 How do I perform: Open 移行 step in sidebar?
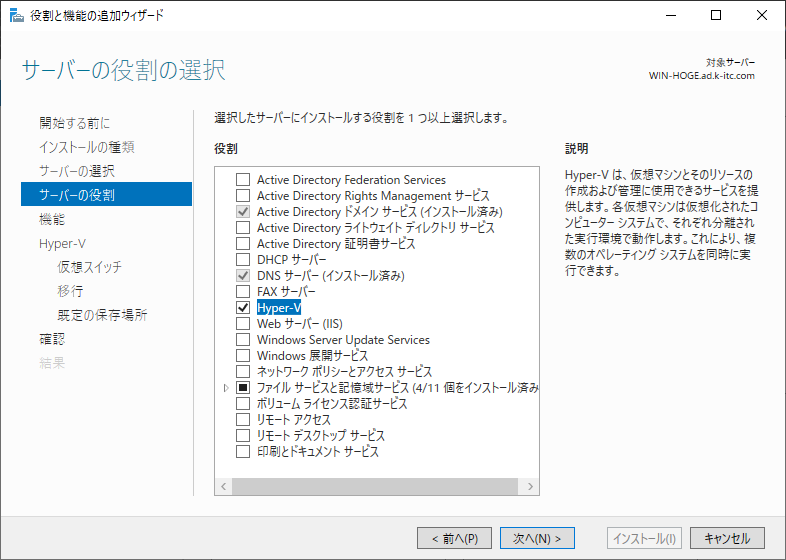coord(70,291)
